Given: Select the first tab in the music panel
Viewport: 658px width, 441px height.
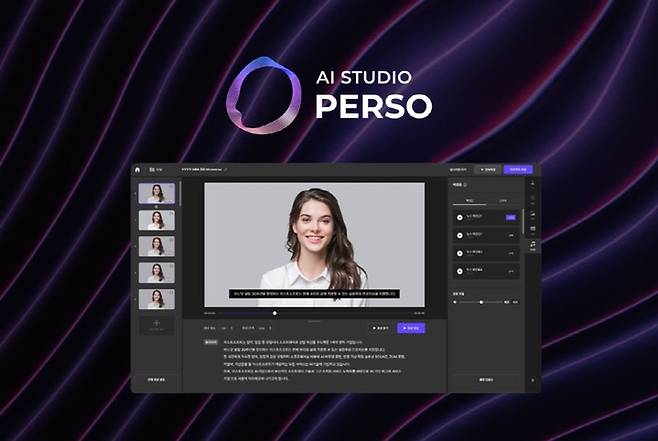Looking at the screenshot, I should (x=468, y=199).
